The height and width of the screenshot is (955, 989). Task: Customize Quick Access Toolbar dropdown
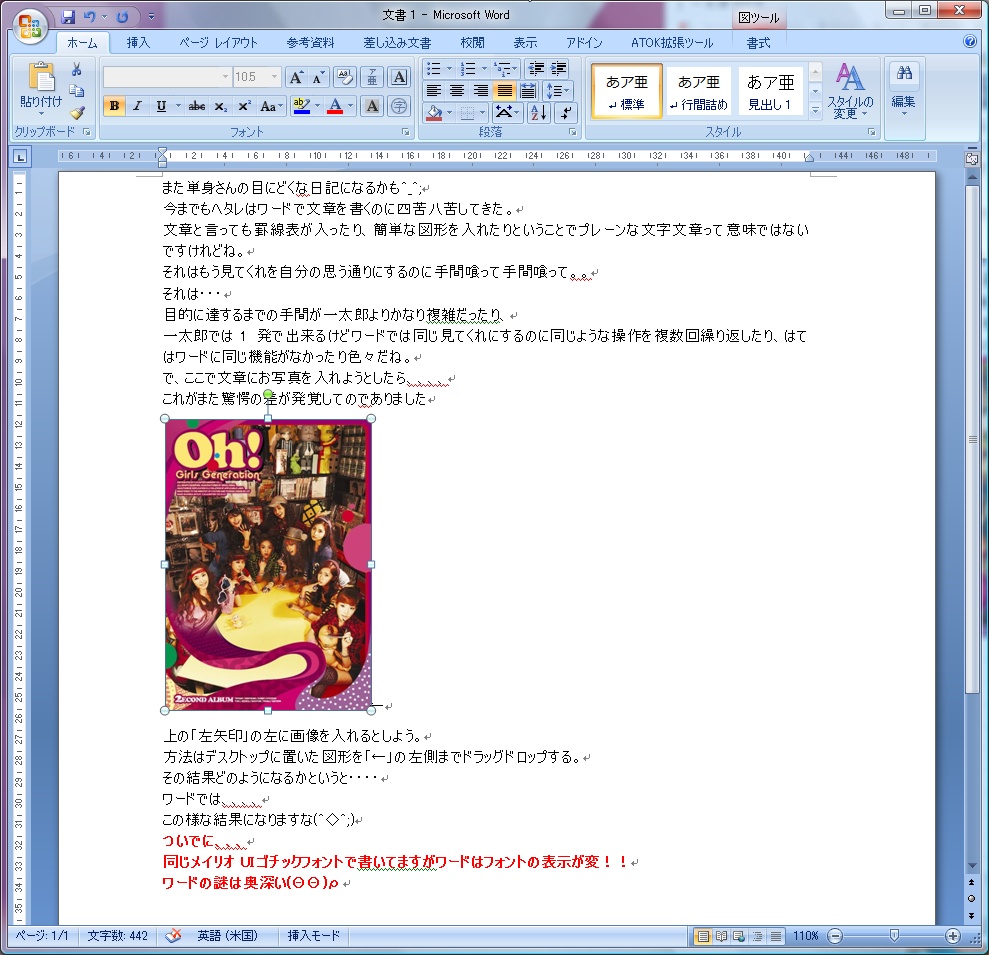tap(151, 16)
